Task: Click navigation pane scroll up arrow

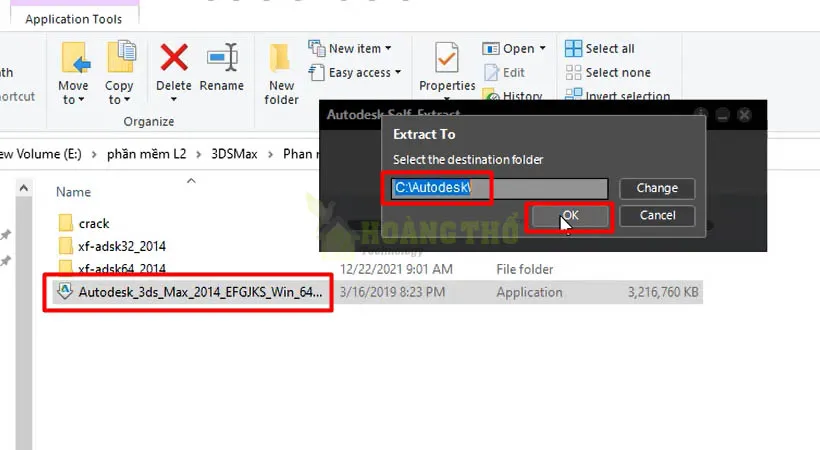Action: pyautogui.click(x=24, y=187)
